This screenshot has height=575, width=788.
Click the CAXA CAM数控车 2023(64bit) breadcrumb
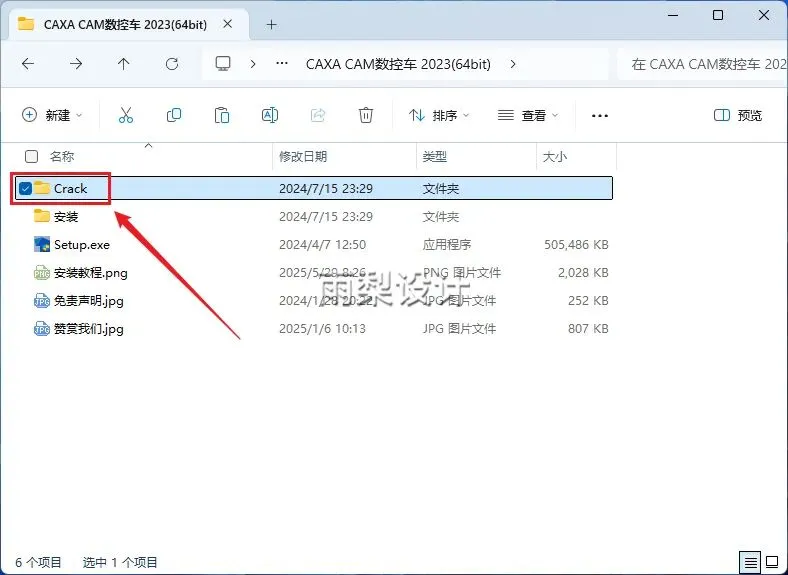(398, 64)
